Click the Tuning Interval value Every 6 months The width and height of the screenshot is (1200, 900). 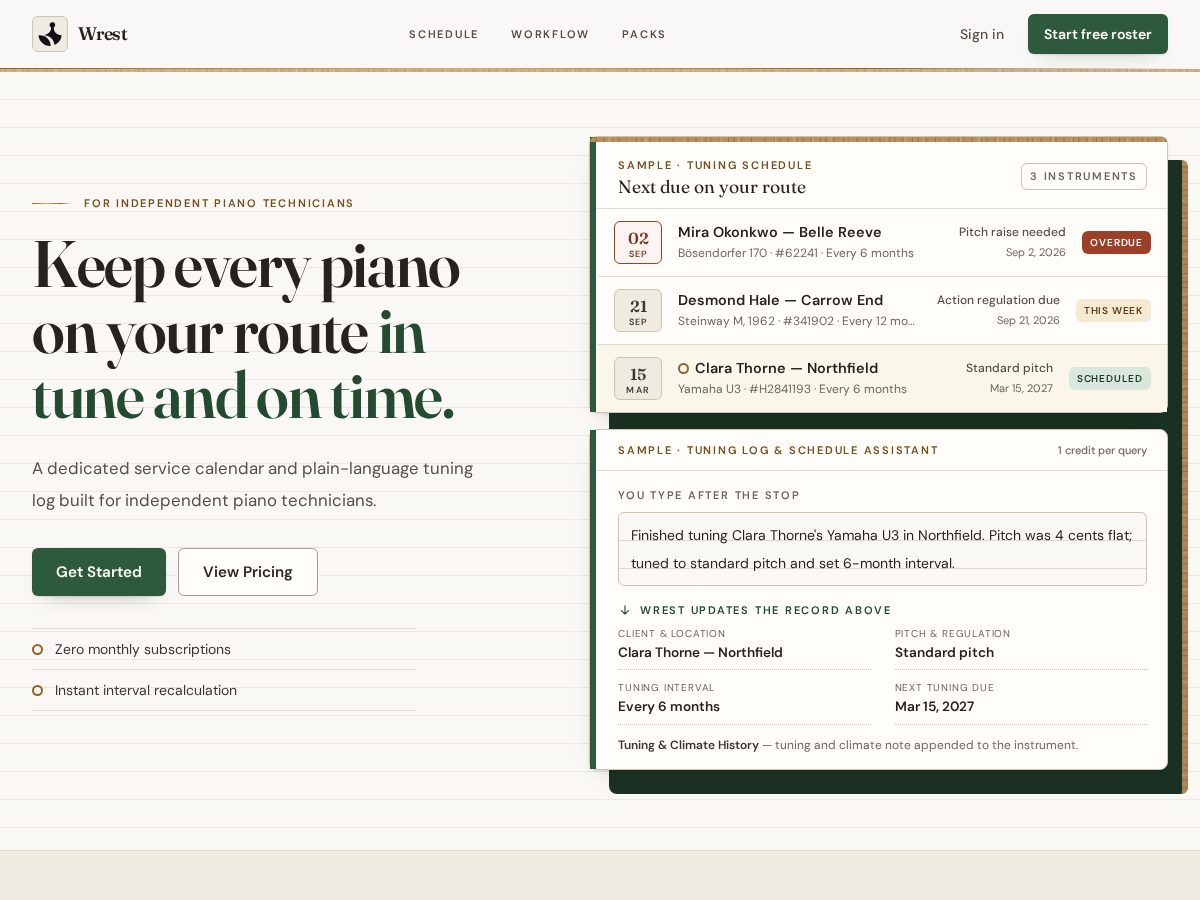(669, 707)
